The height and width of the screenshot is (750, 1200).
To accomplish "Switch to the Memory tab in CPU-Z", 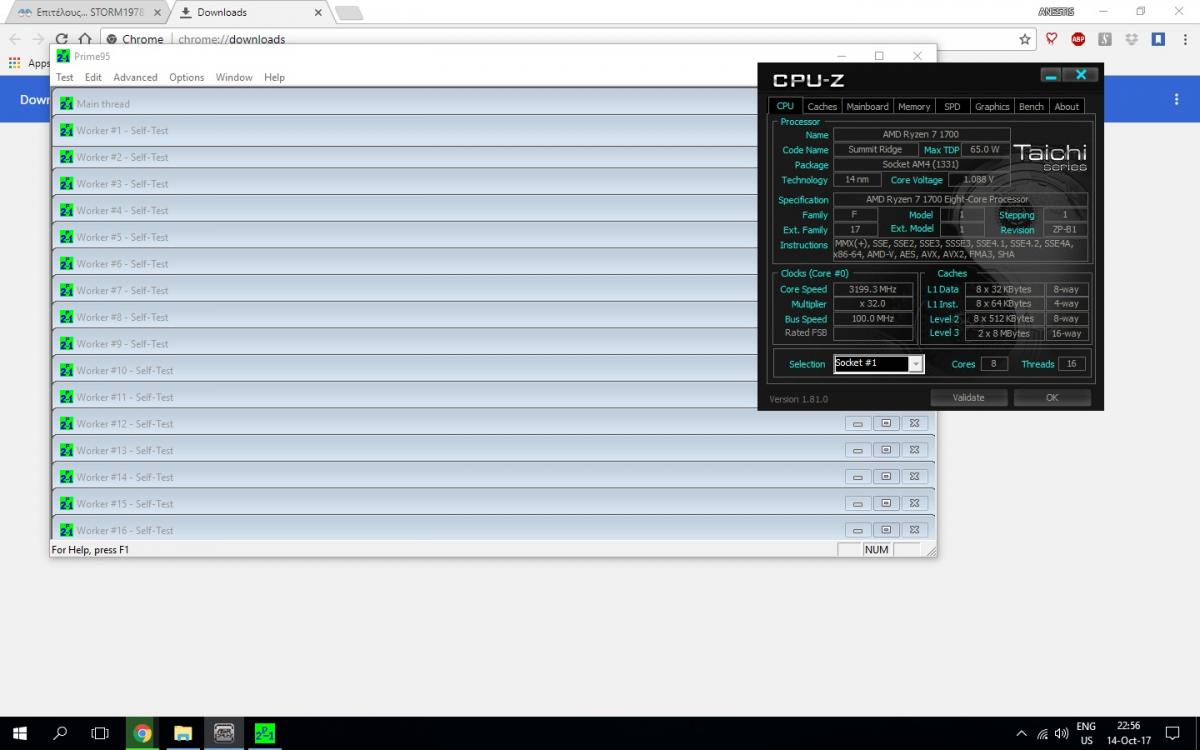I will [914, 106].
